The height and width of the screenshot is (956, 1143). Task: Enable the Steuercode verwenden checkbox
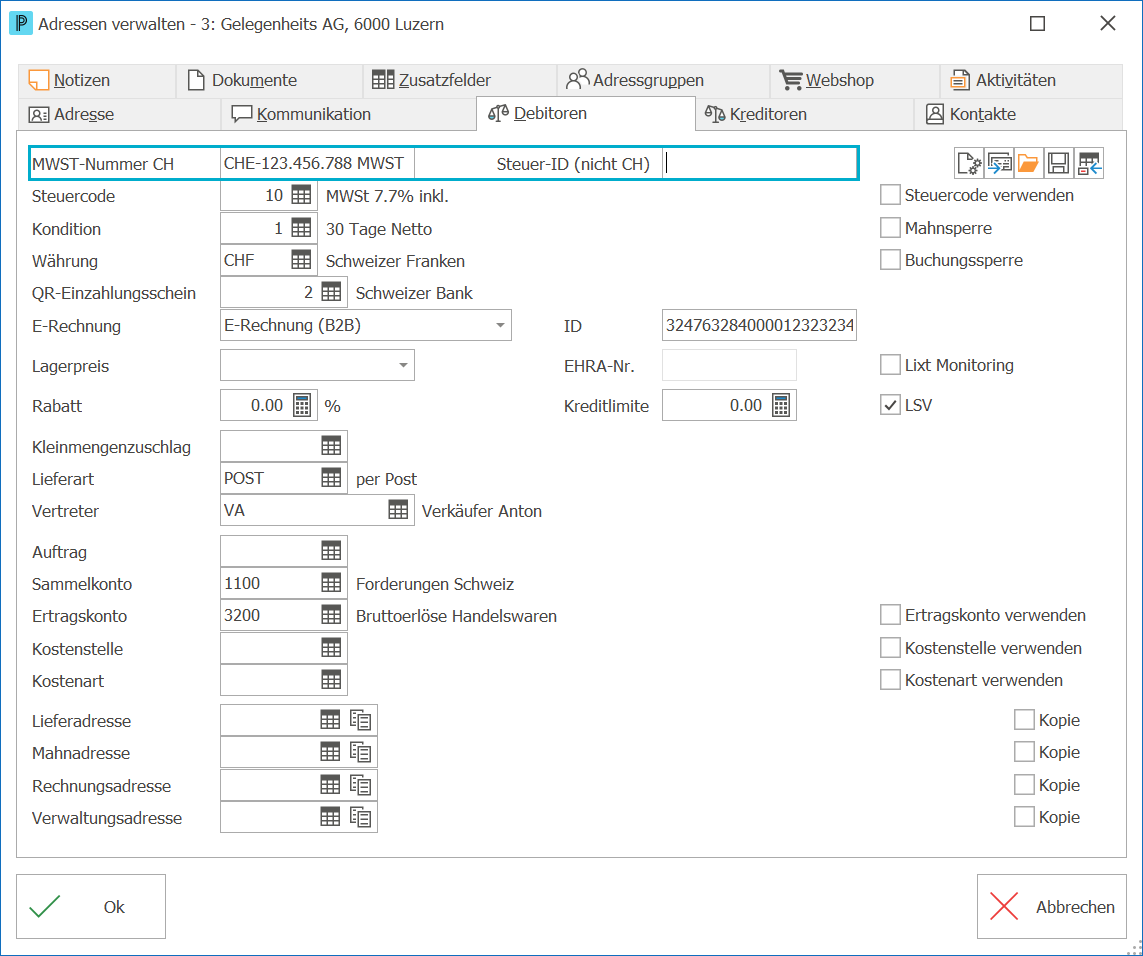click(x=890, y=195)
